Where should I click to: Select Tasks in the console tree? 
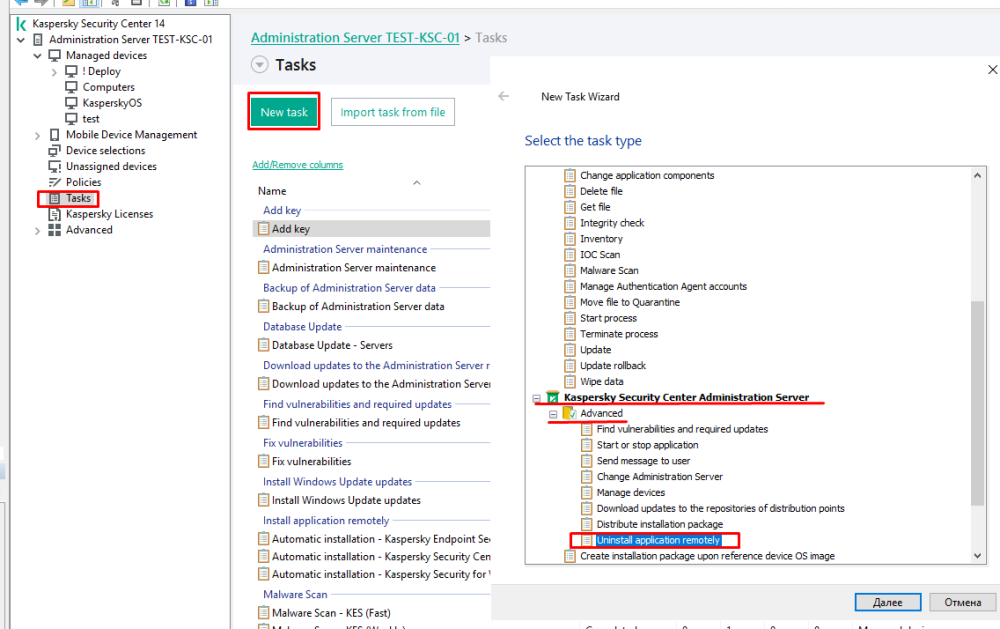(78, 198)
